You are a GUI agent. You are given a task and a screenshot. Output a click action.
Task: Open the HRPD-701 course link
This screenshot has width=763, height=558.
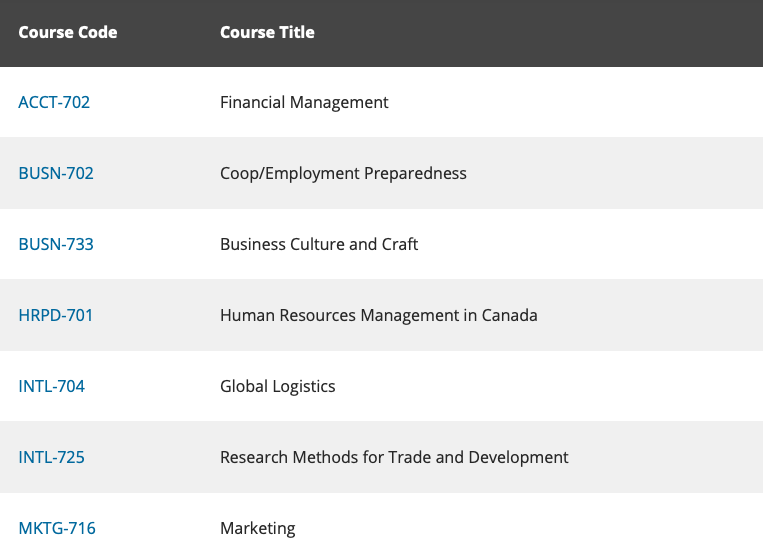[56, 315]
